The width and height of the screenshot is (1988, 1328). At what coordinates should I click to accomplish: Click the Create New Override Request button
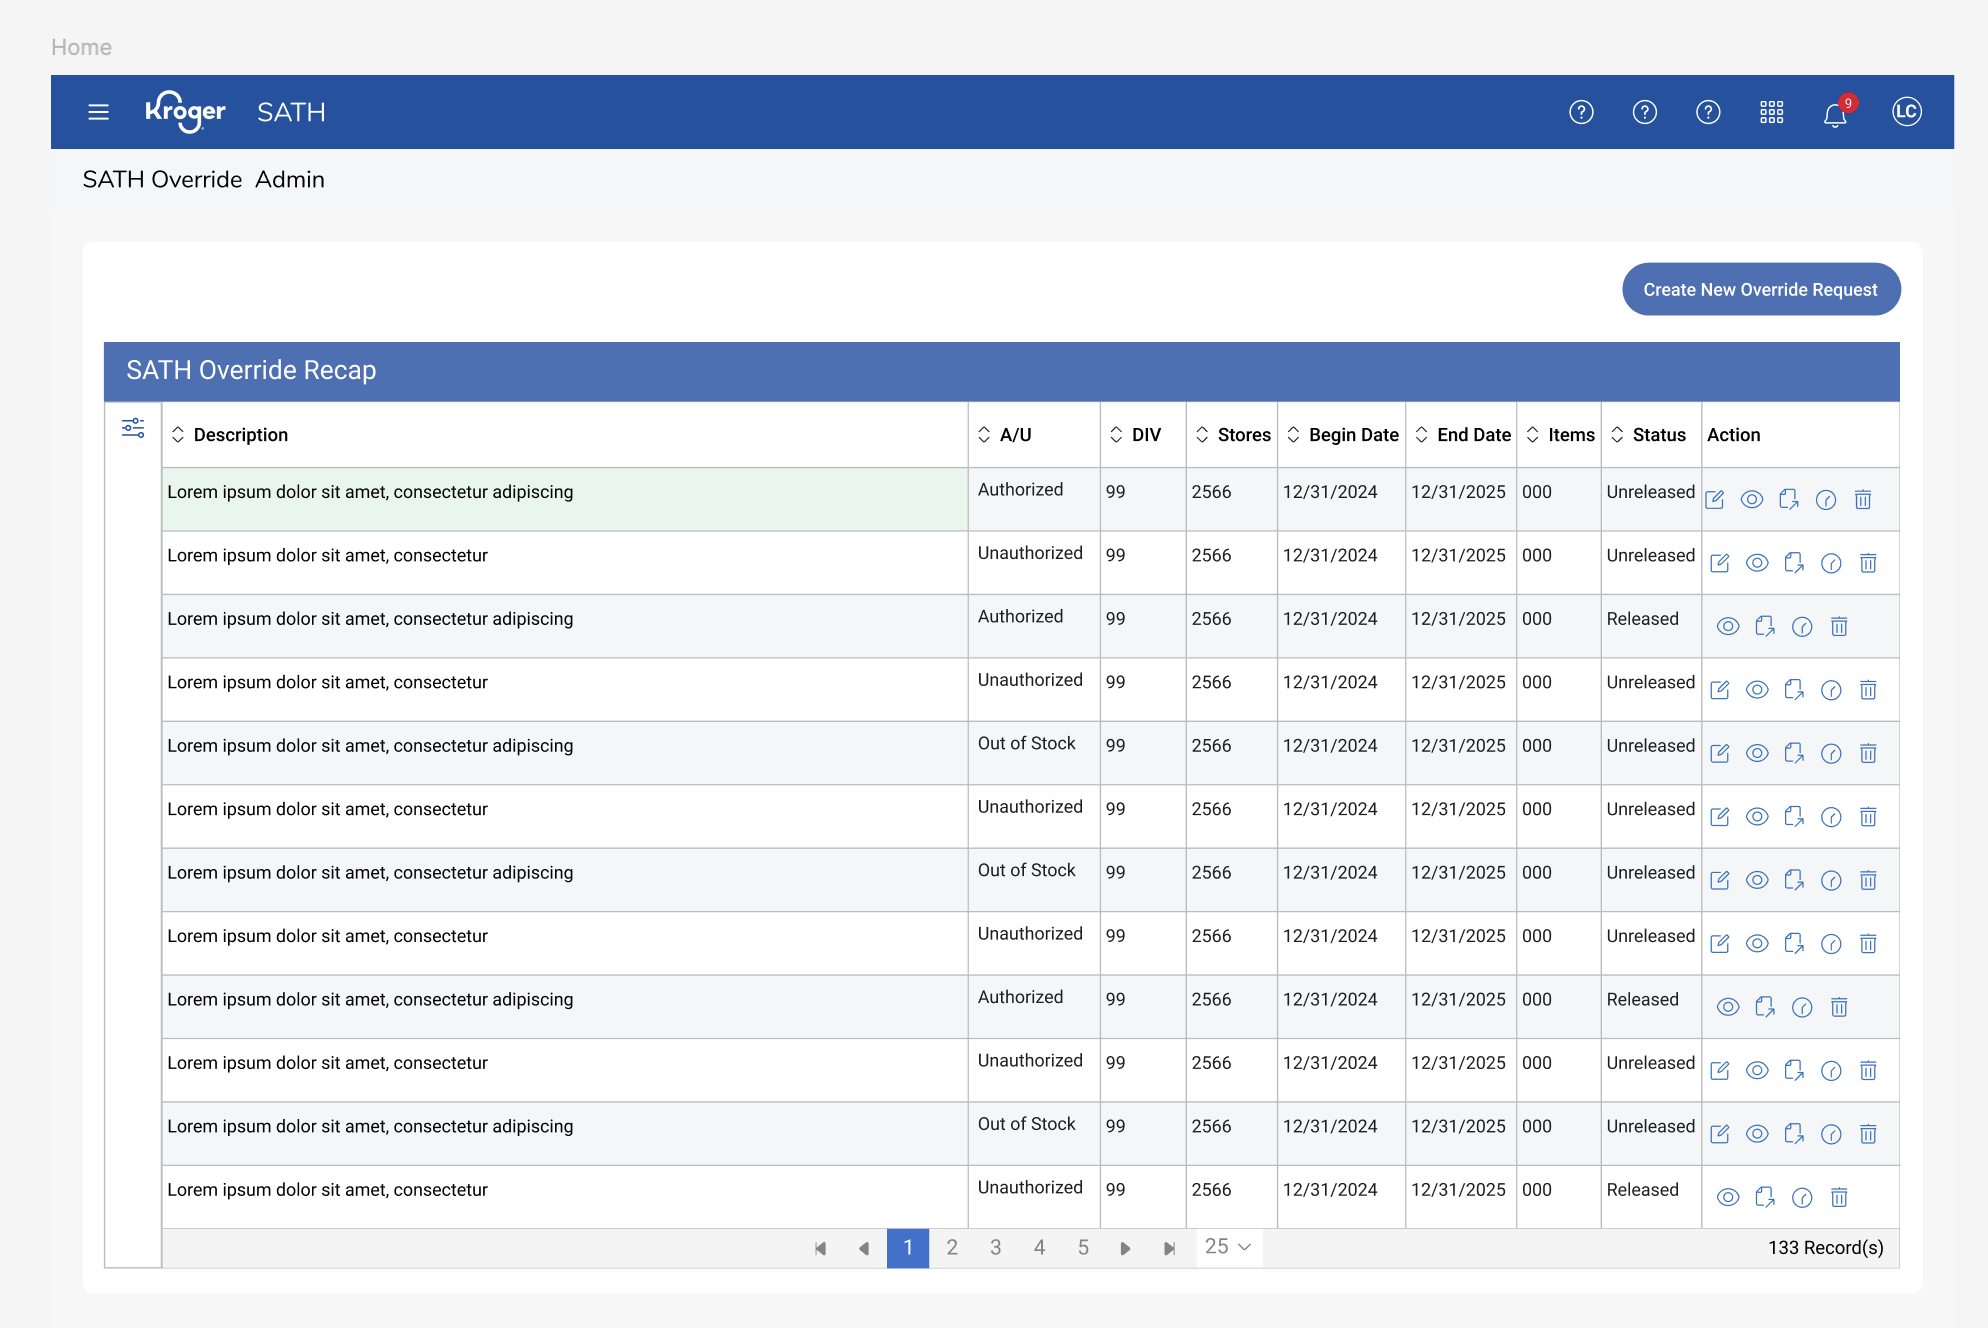1760,289
